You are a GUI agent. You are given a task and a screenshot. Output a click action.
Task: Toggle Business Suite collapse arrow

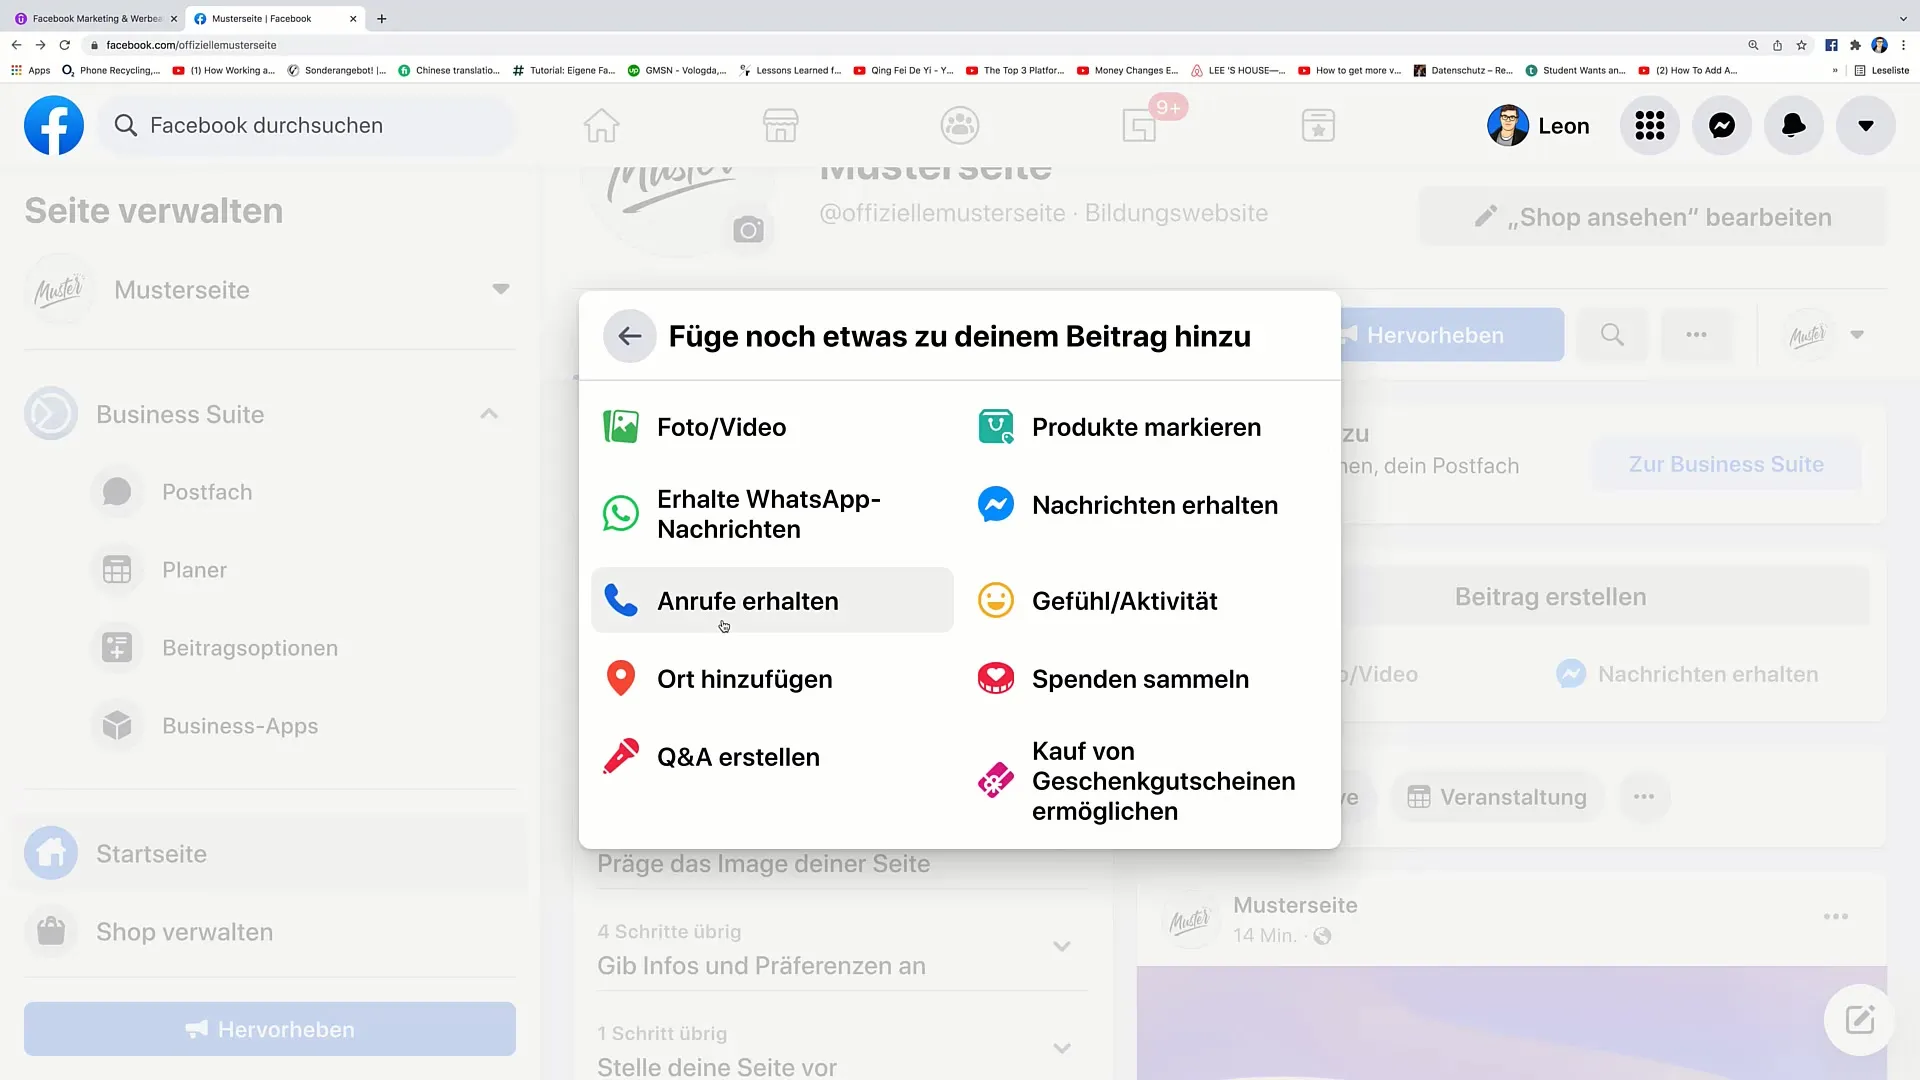[491, 414]
